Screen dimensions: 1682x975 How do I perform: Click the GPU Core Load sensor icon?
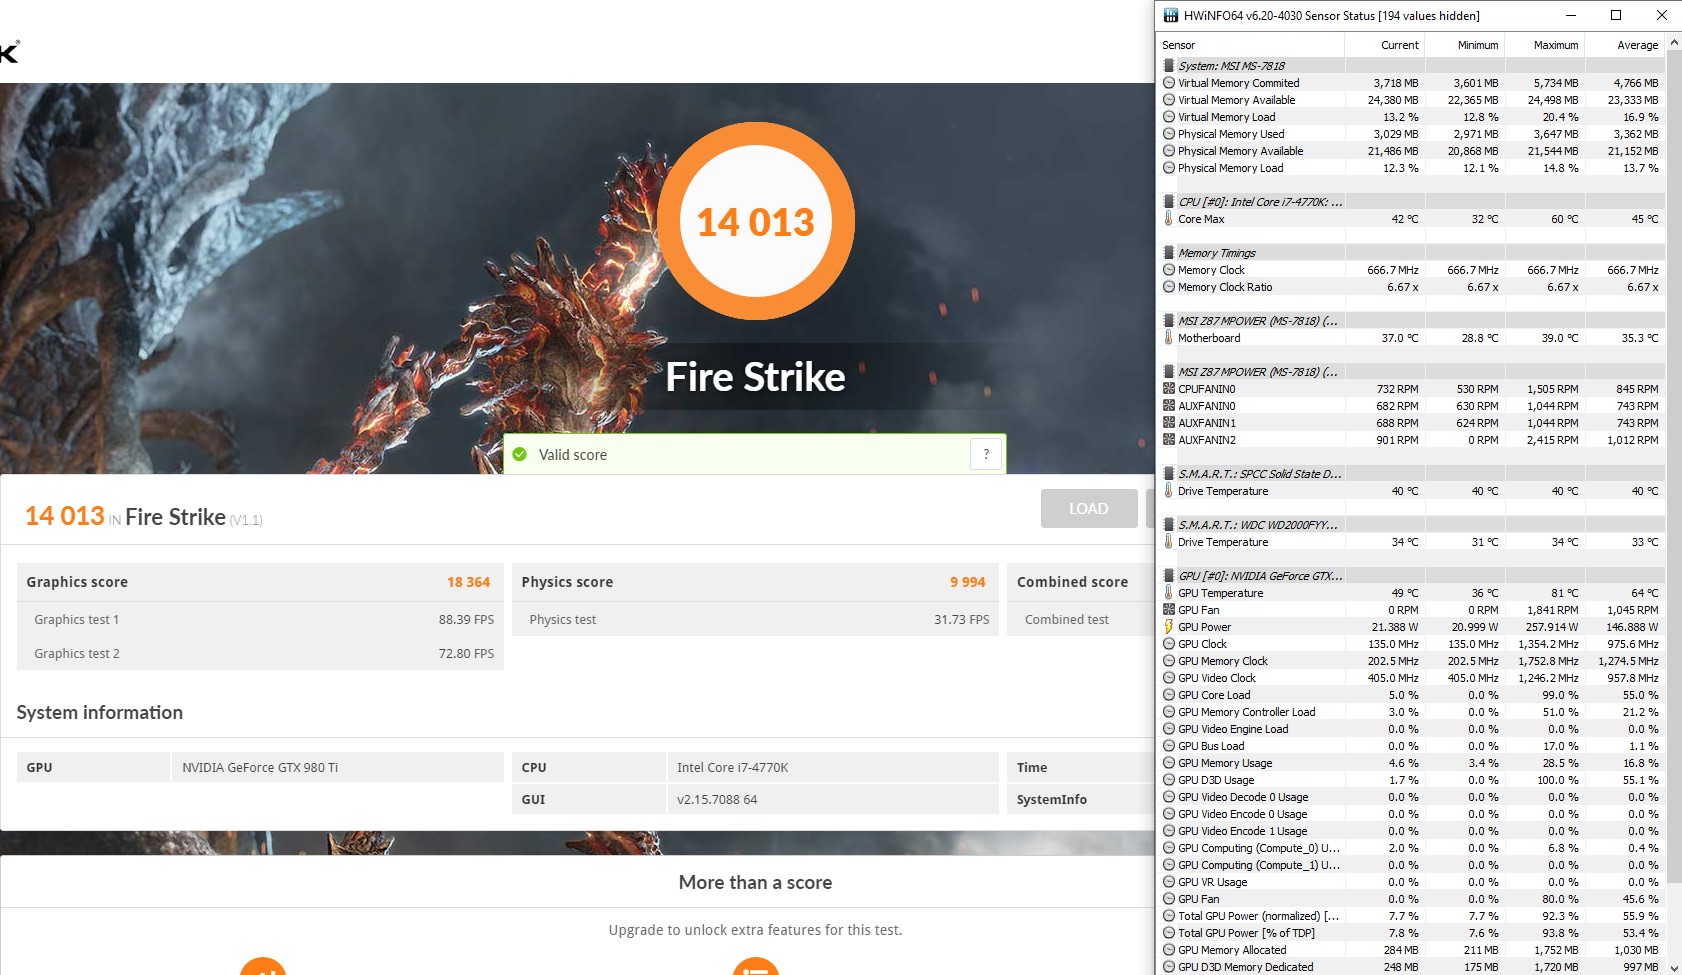(x=1169, y=695)
